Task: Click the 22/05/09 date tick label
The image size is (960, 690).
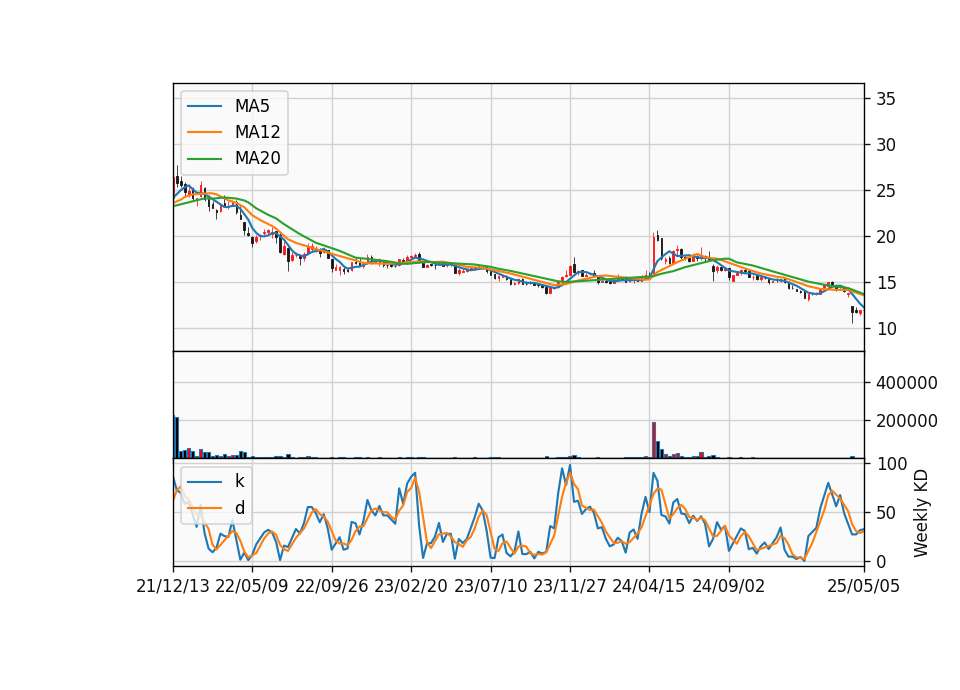Action: click(252, 586)
